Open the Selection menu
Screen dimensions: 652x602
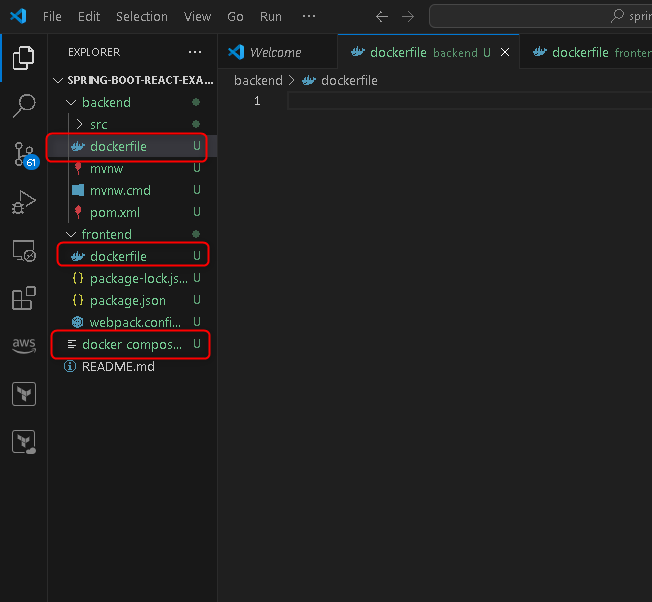pyautogui.click(x=142, y=17)
